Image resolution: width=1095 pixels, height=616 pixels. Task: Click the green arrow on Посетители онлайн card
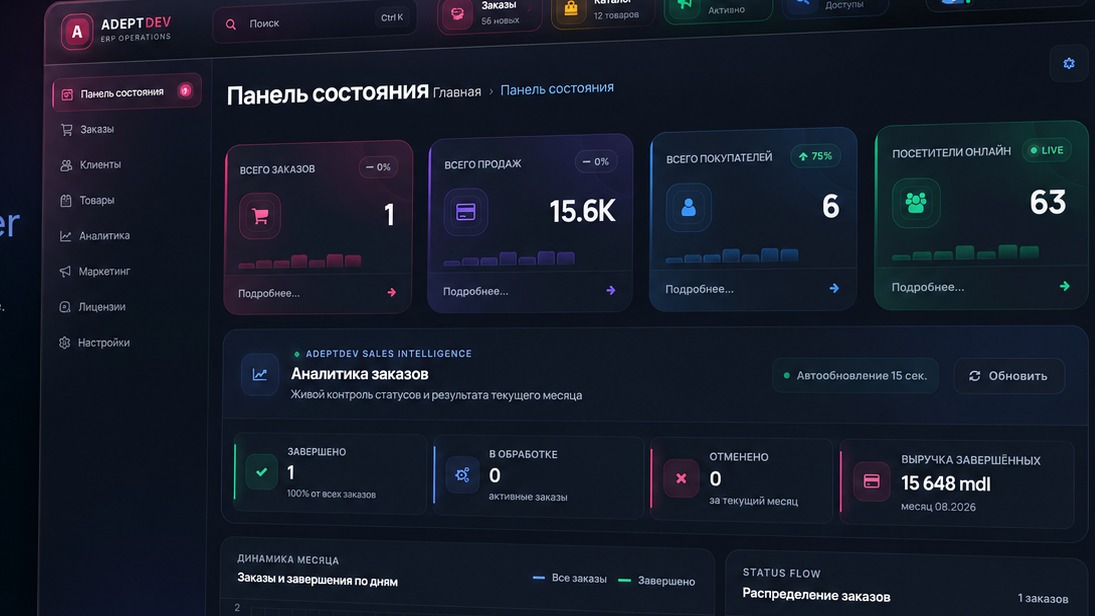[1065, 286]
